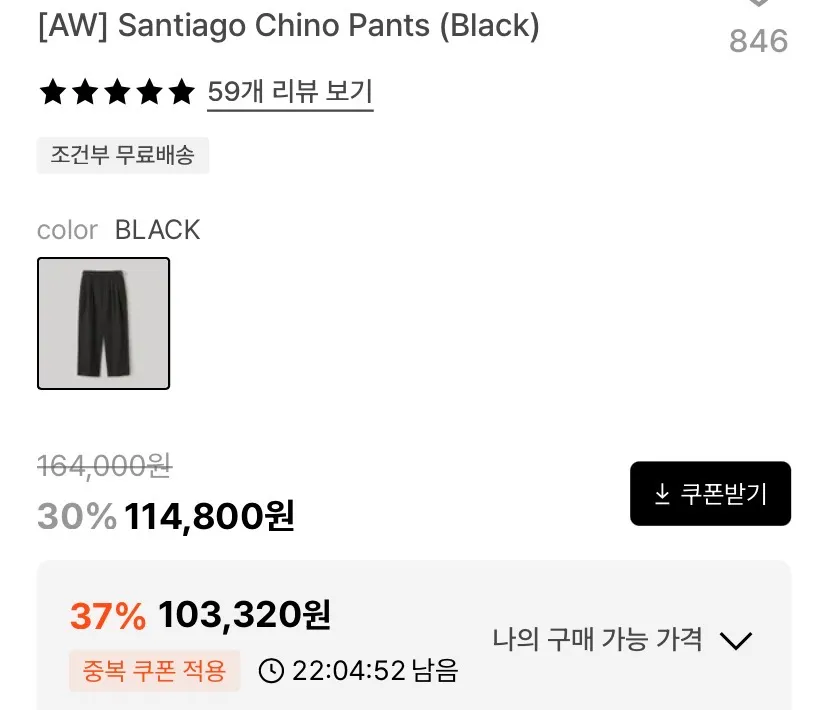This screenshot has height=710, width=828.
Task: Click the color BLACK option label
Action: [x=119, y=230]
